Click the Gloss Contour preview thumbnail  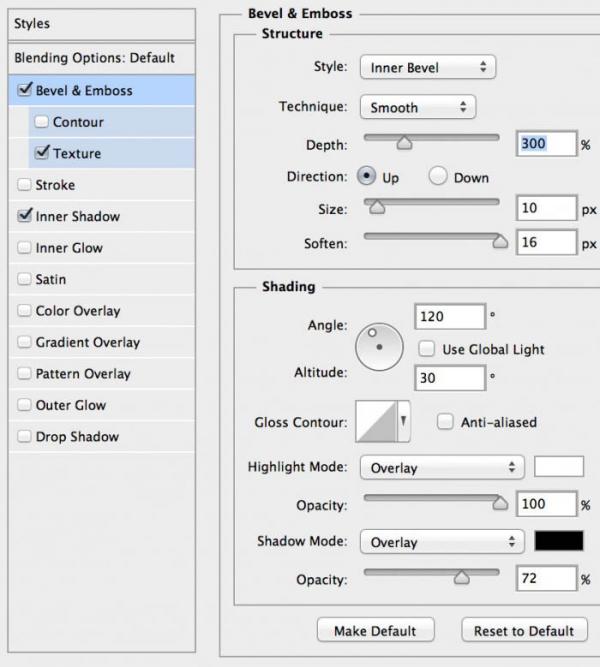tap(376, 423)
